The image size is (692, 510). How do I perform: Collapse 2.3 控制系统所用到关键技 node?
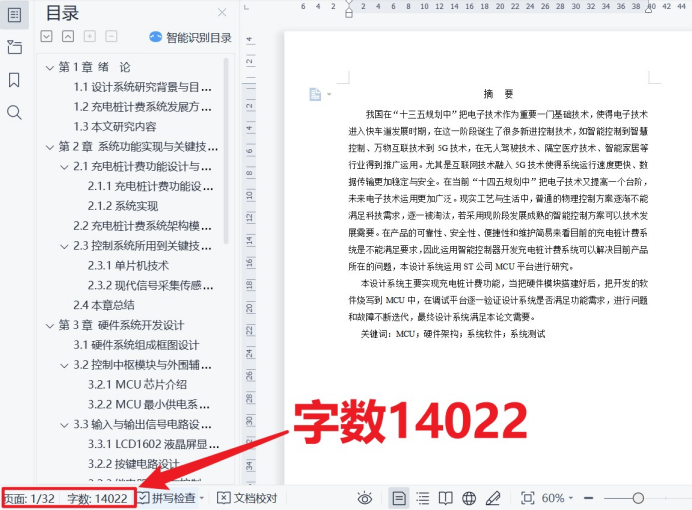point(64,246)
